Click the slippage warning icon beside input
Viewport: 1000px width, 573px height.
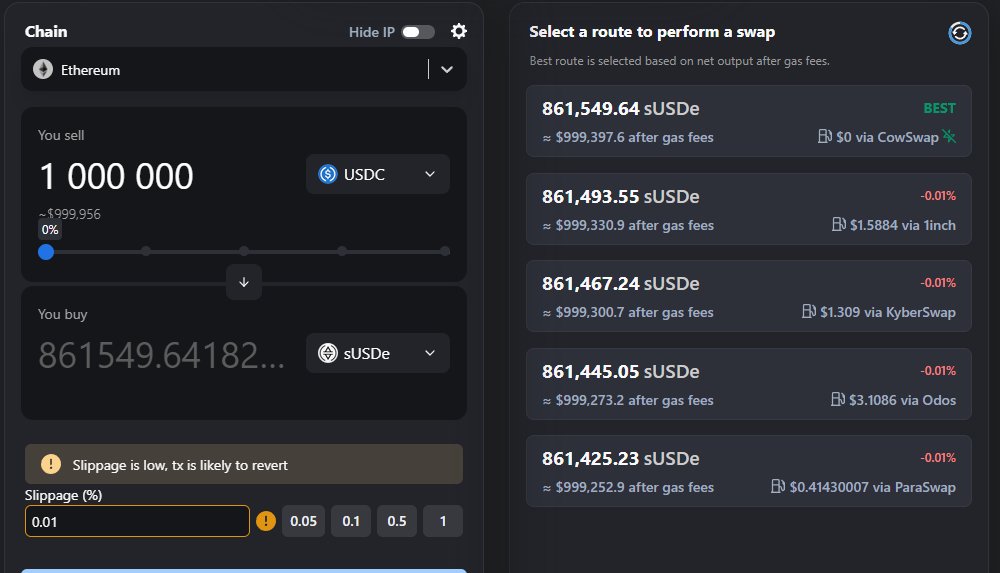tap(266, 521)
